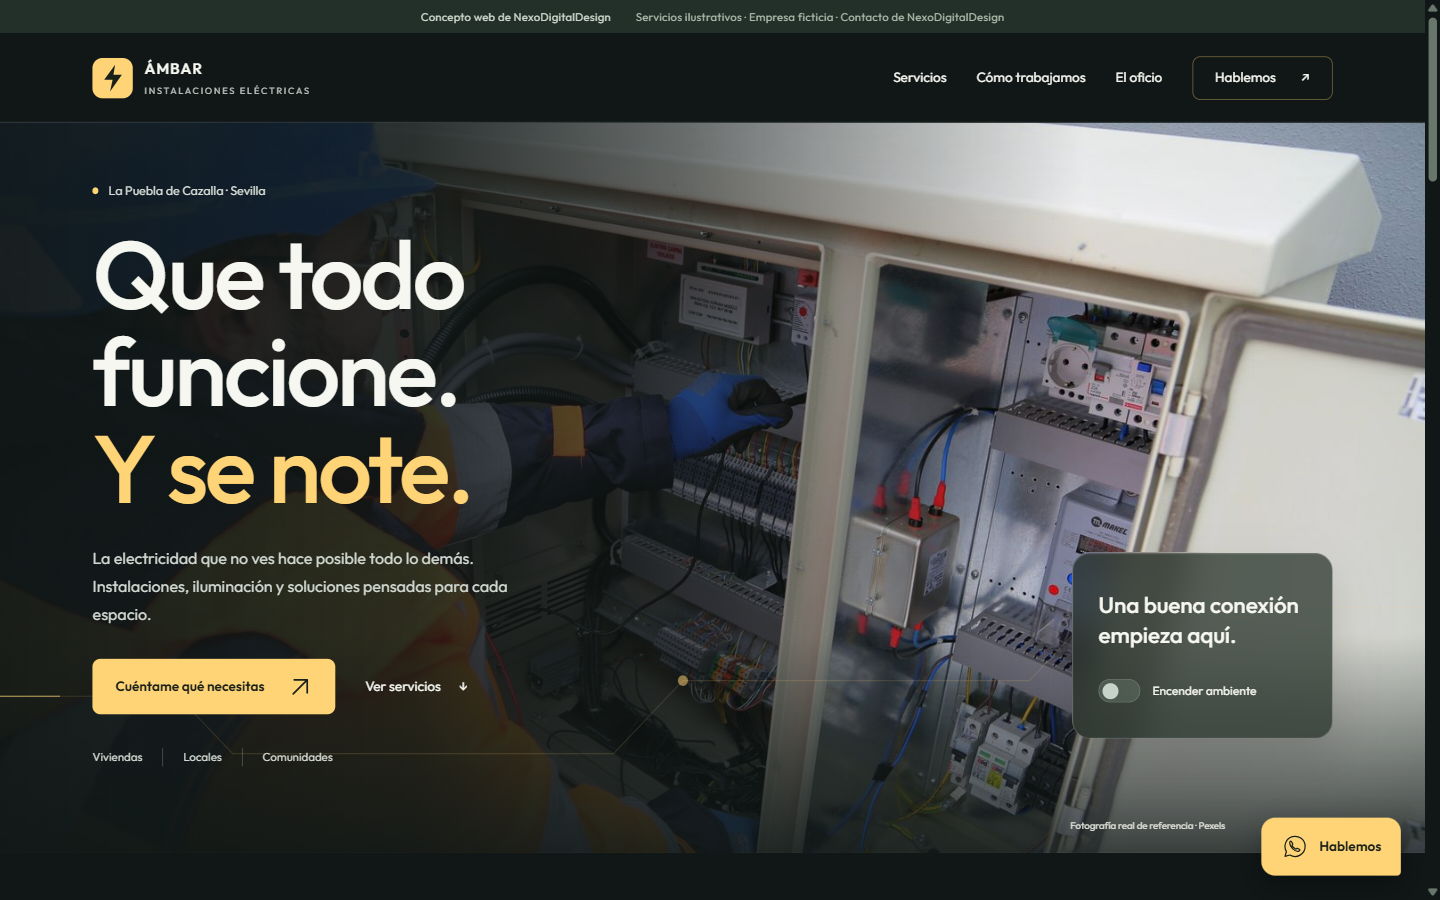The height and width of the screenshot is (900, 1440).
Task: Click La Puebla de Cazalla · Sevilla text
Action: pyautogui.click(x=187, y=191)
